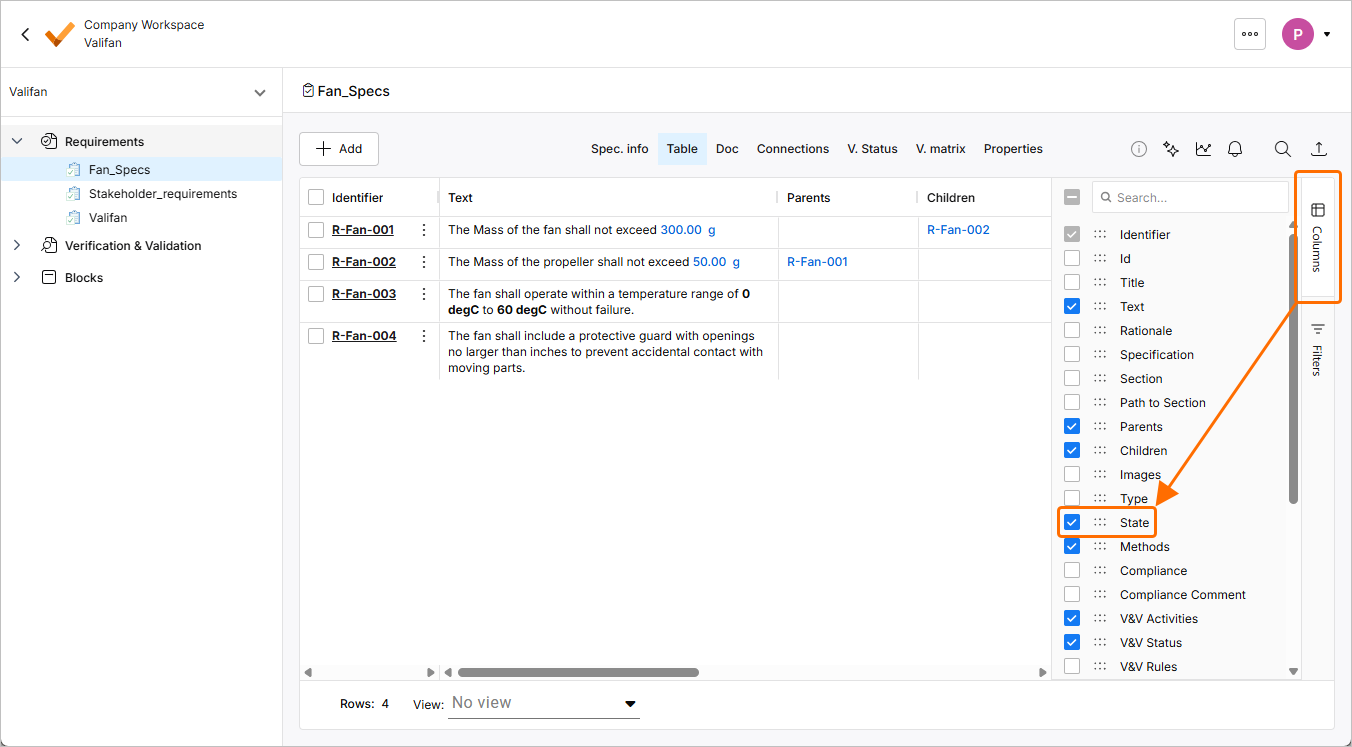Check the R-Fan-001 row checkbox

click(316, 230)
